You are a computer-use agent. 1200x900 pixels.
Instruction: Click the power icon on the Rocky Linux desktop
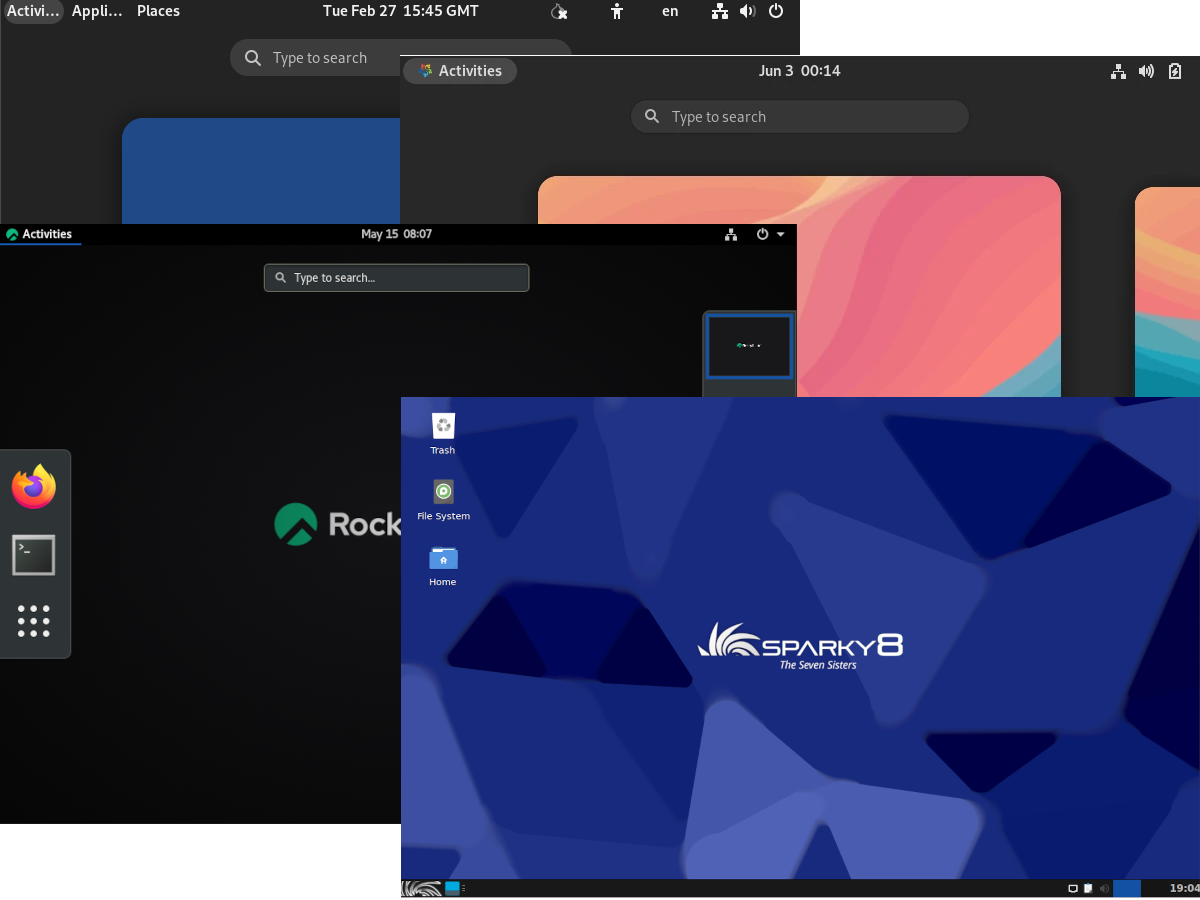coord(762,234)
